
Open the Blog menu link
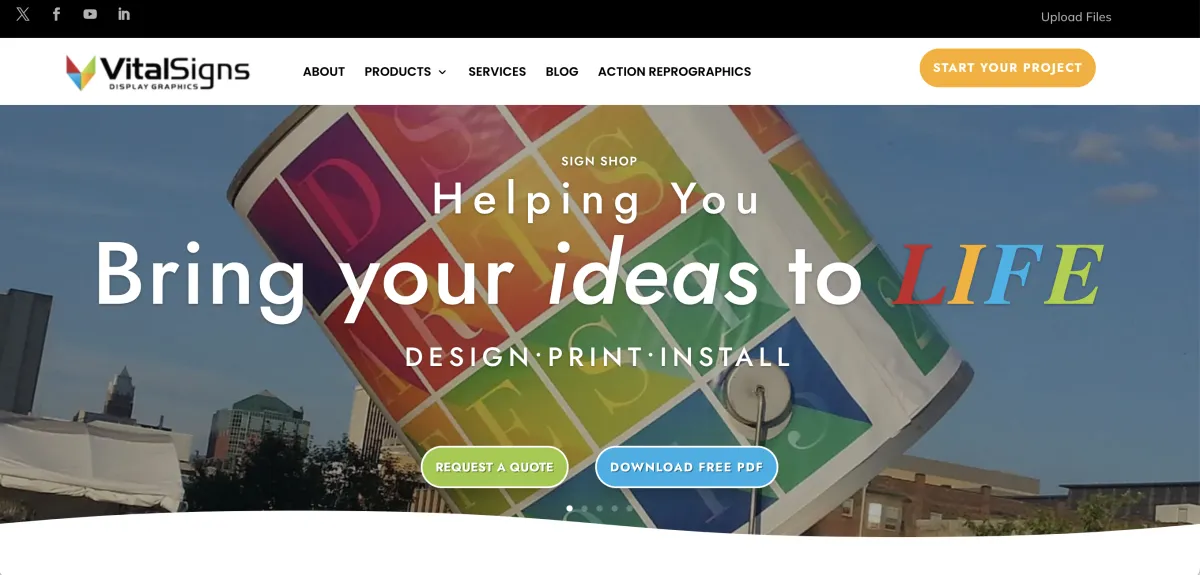pyautogui.click(x=562, y=72)
